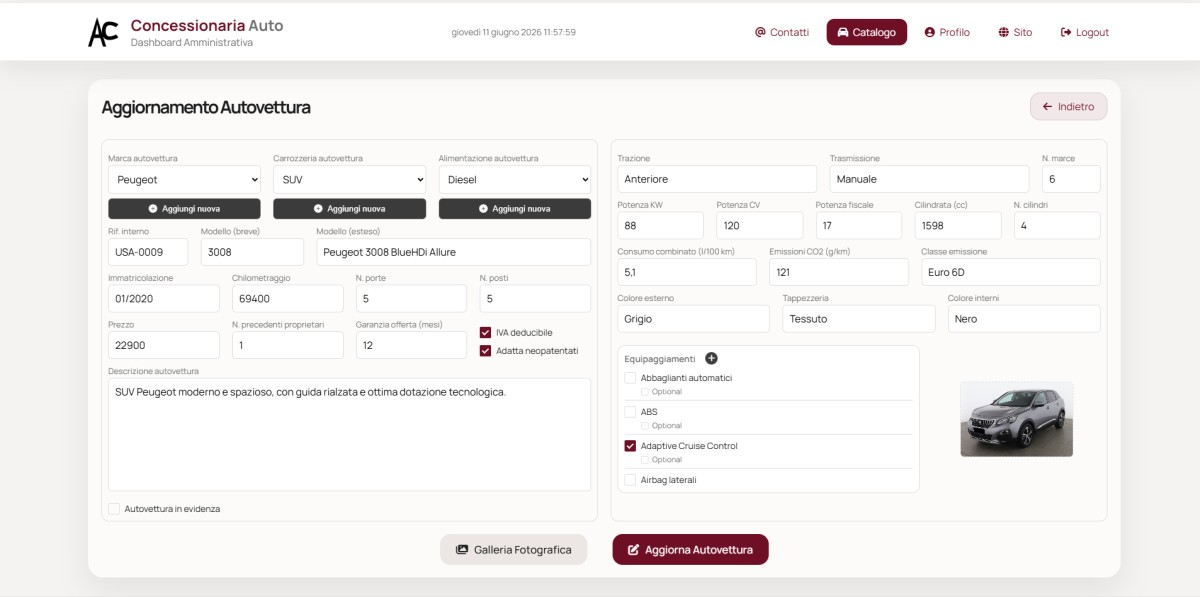Click the Colore esterno field

[694, 319]
